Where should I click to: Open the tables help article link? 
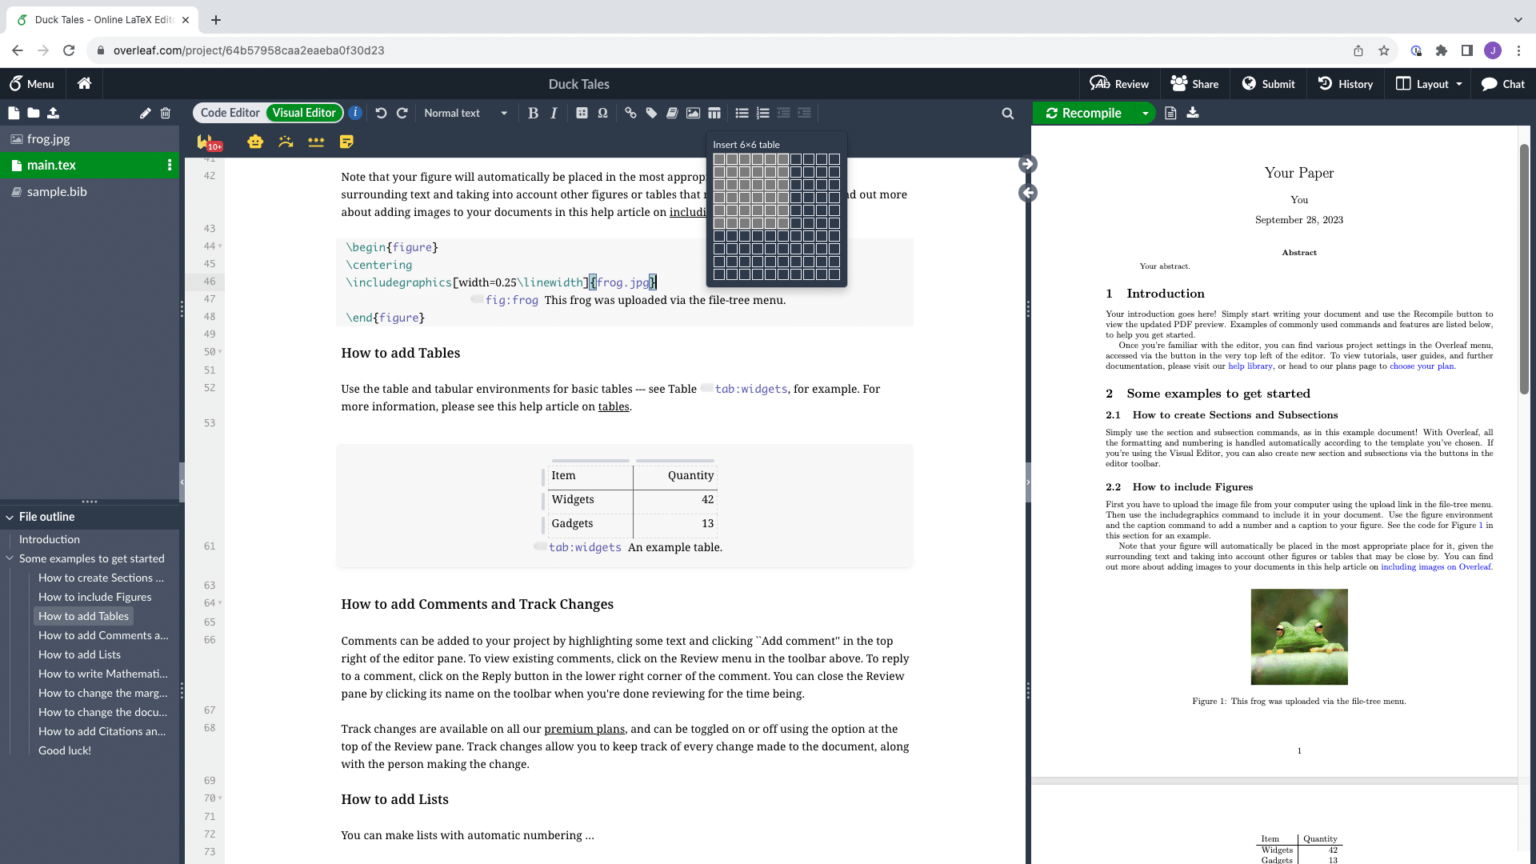[613, 407]
